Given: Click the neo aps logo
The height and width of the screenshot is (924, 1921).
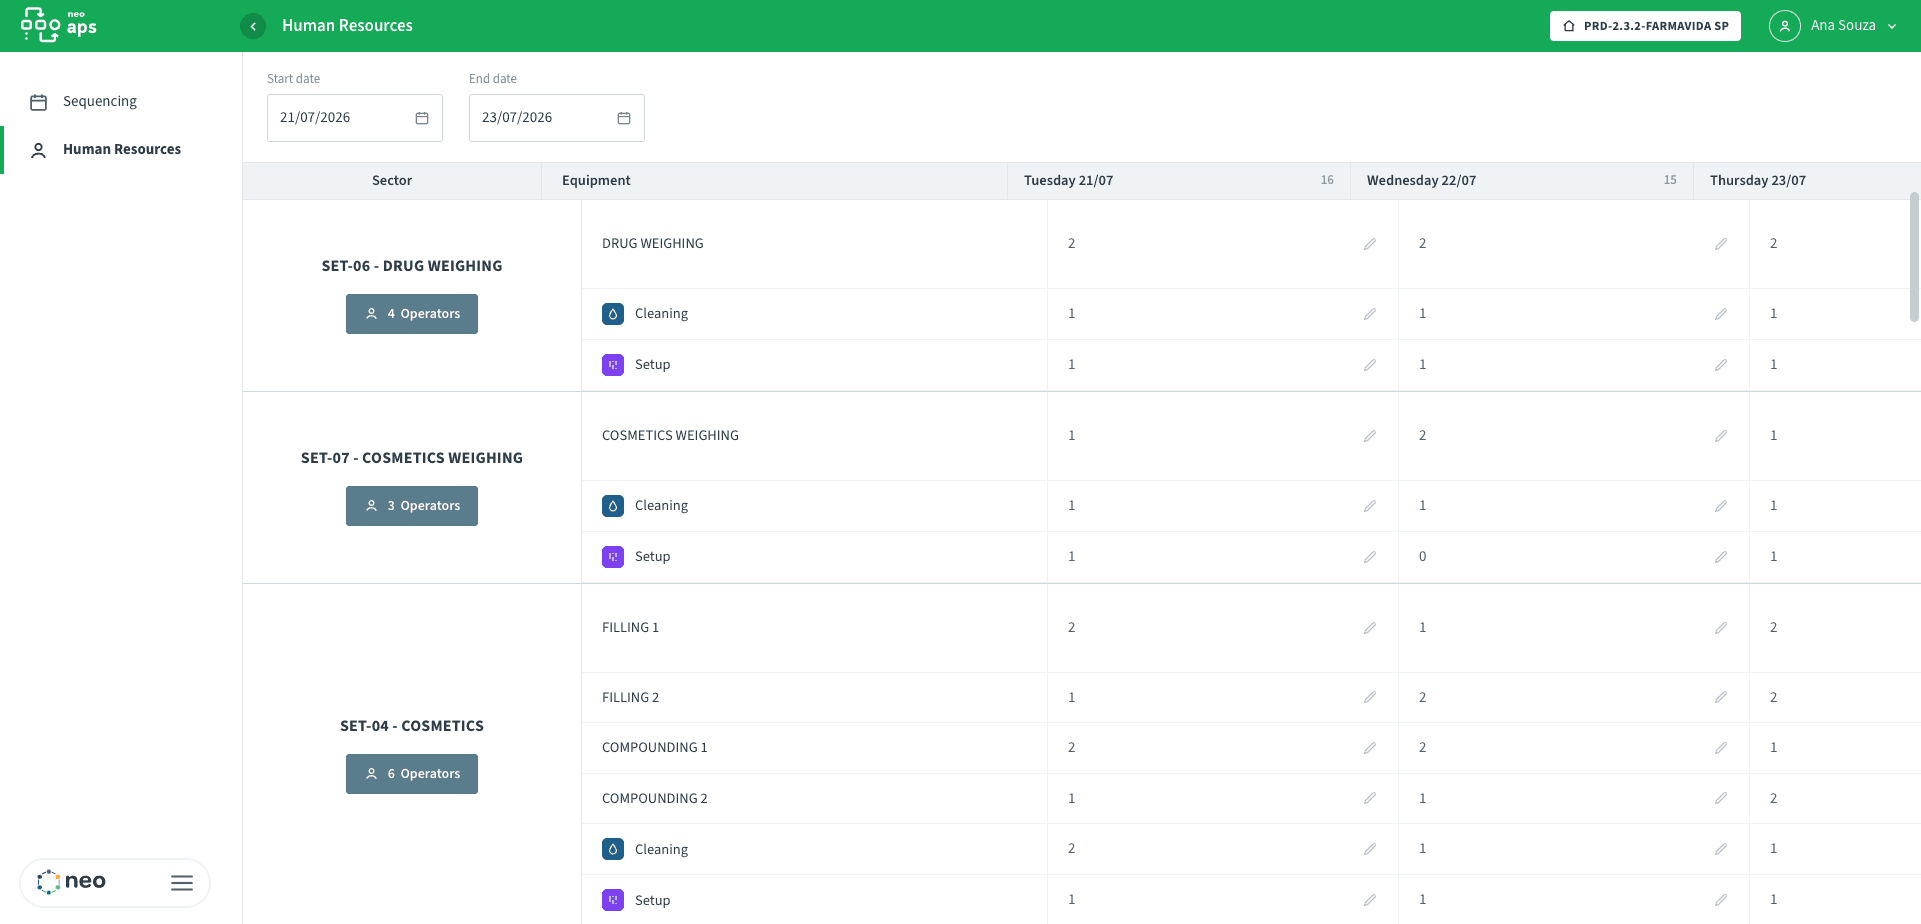Looking at the screenshot, I should pos(59,25).
